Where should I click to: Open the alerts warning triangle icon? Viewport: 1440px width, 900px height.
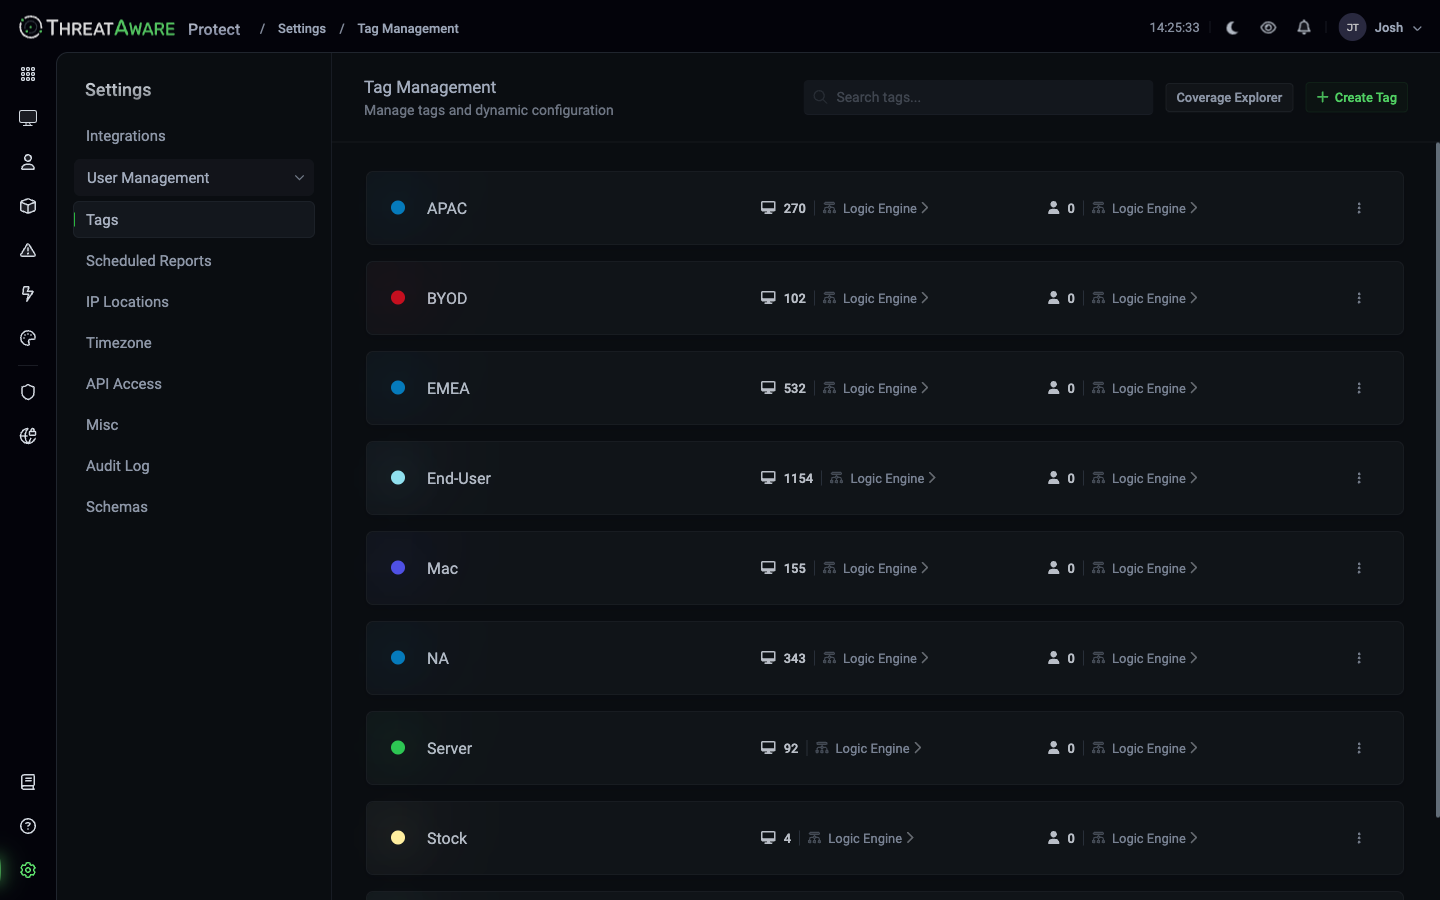click(x=28, y=250)
